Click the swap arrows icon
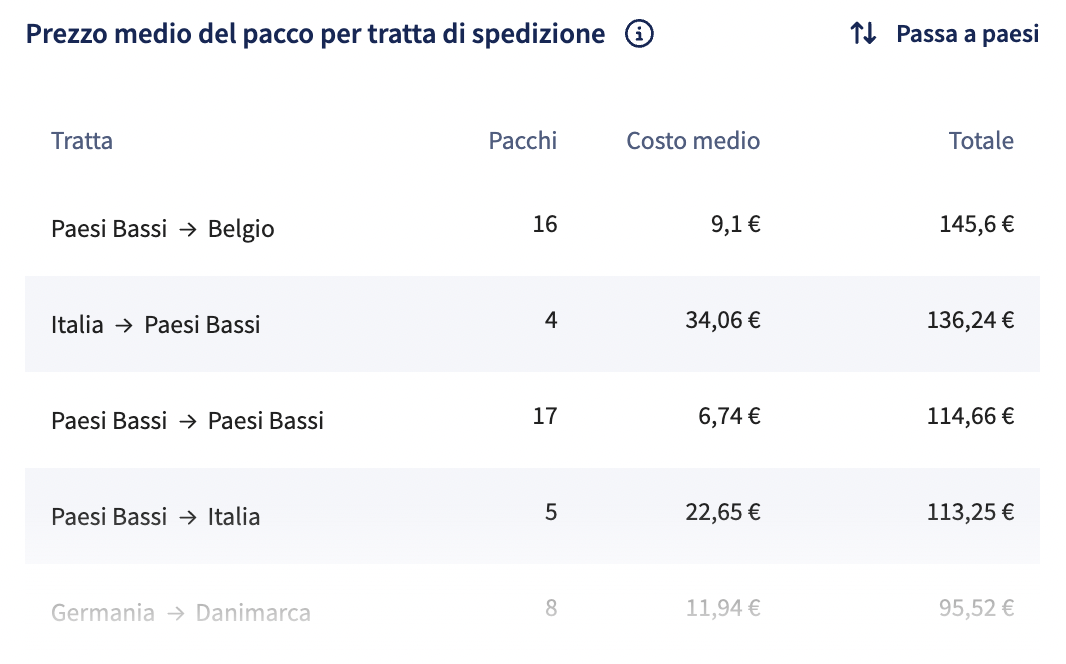This screenshot has width=1066, height=664. (863, 33)
